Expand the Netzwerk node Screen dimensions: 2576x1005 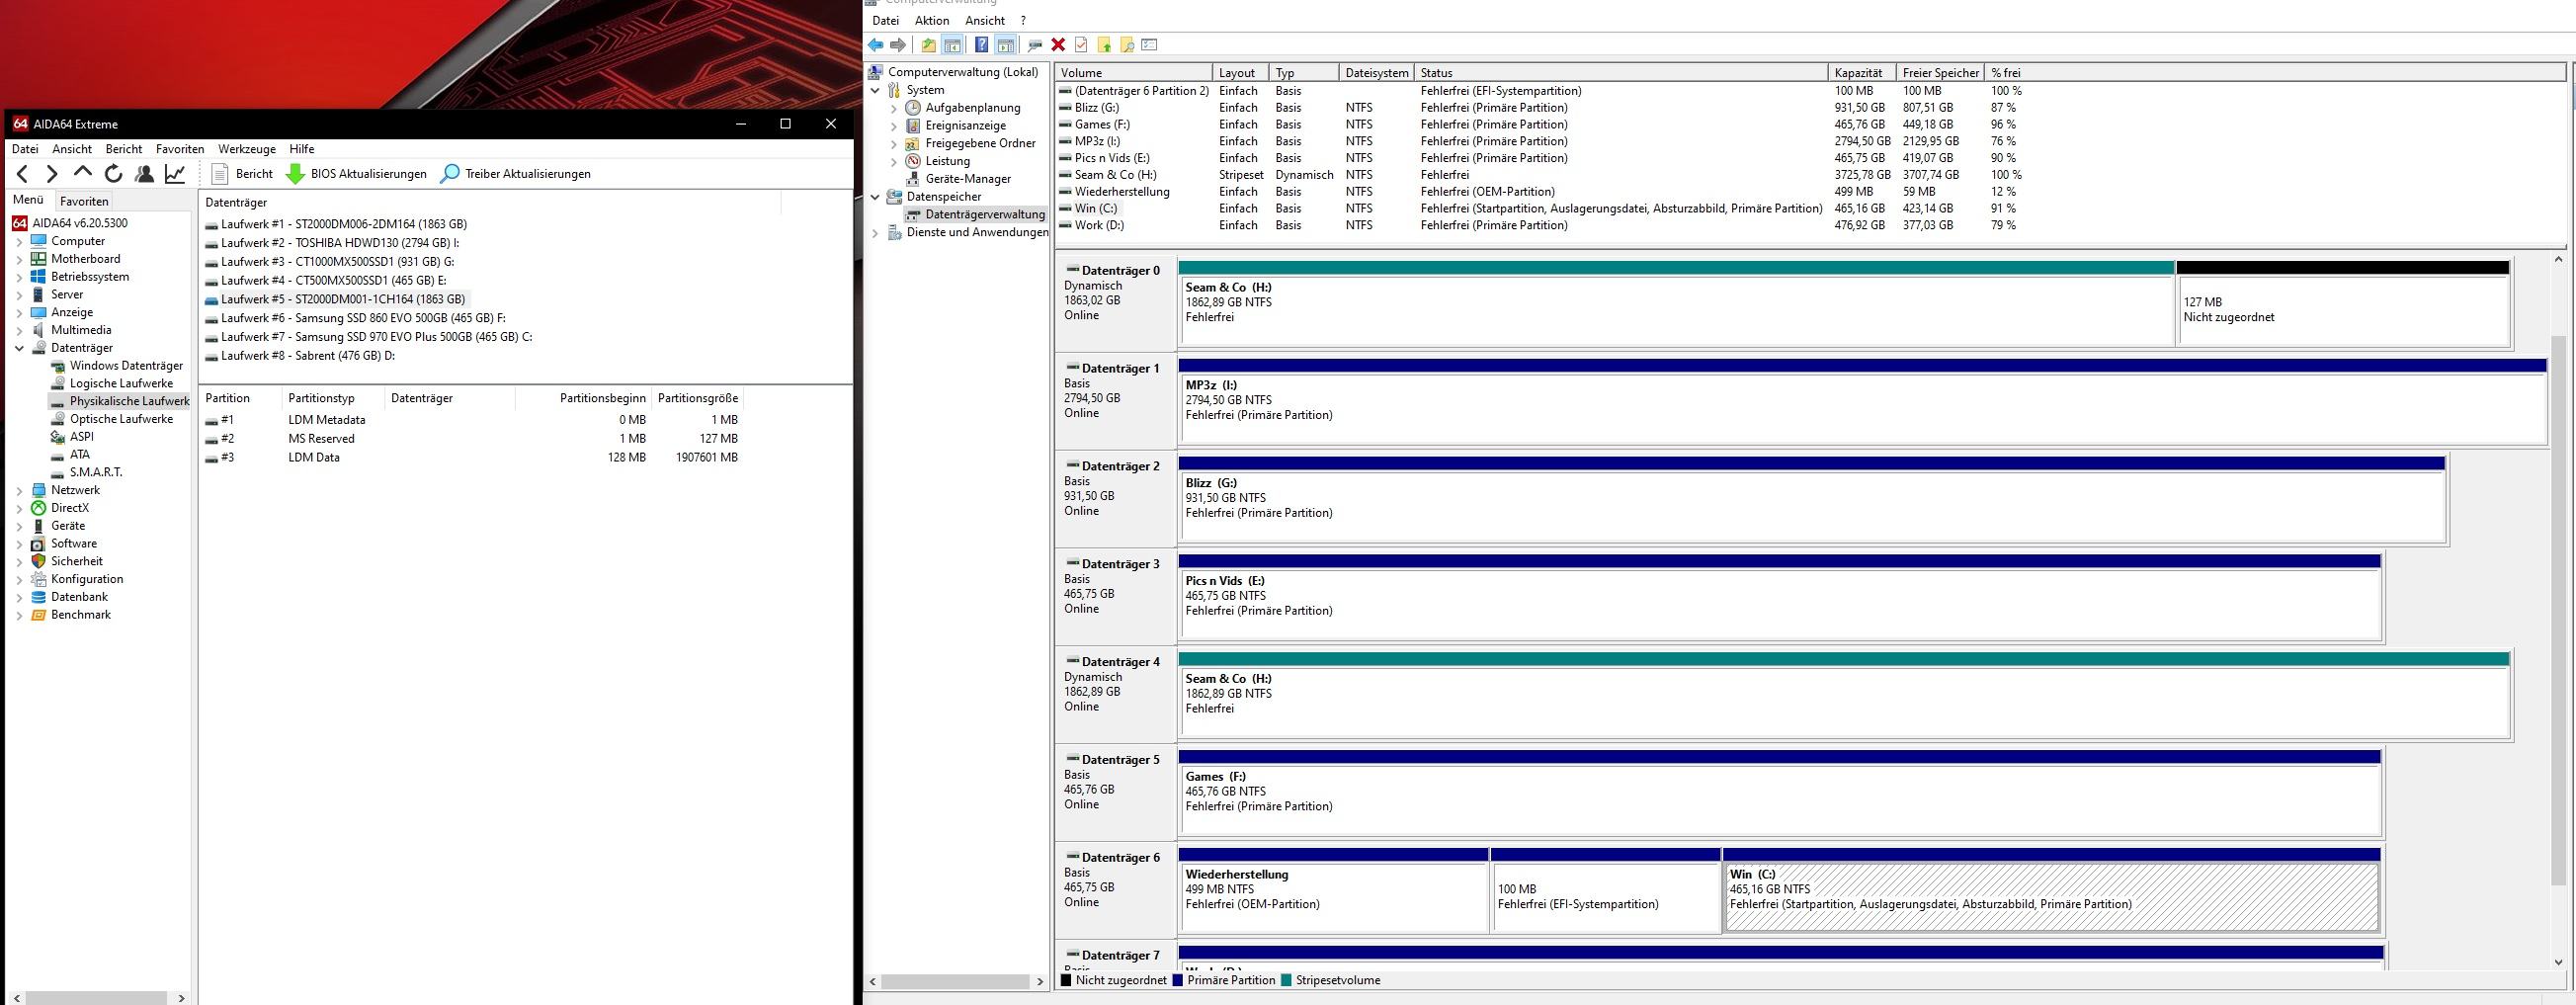pos(19,491)
